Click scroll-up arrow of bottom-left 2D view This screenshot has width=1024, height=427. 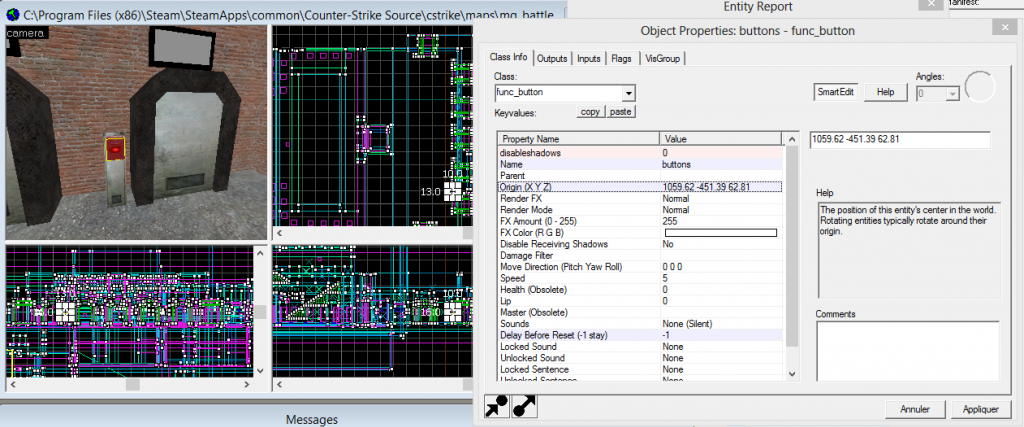[x=259, y=253]
